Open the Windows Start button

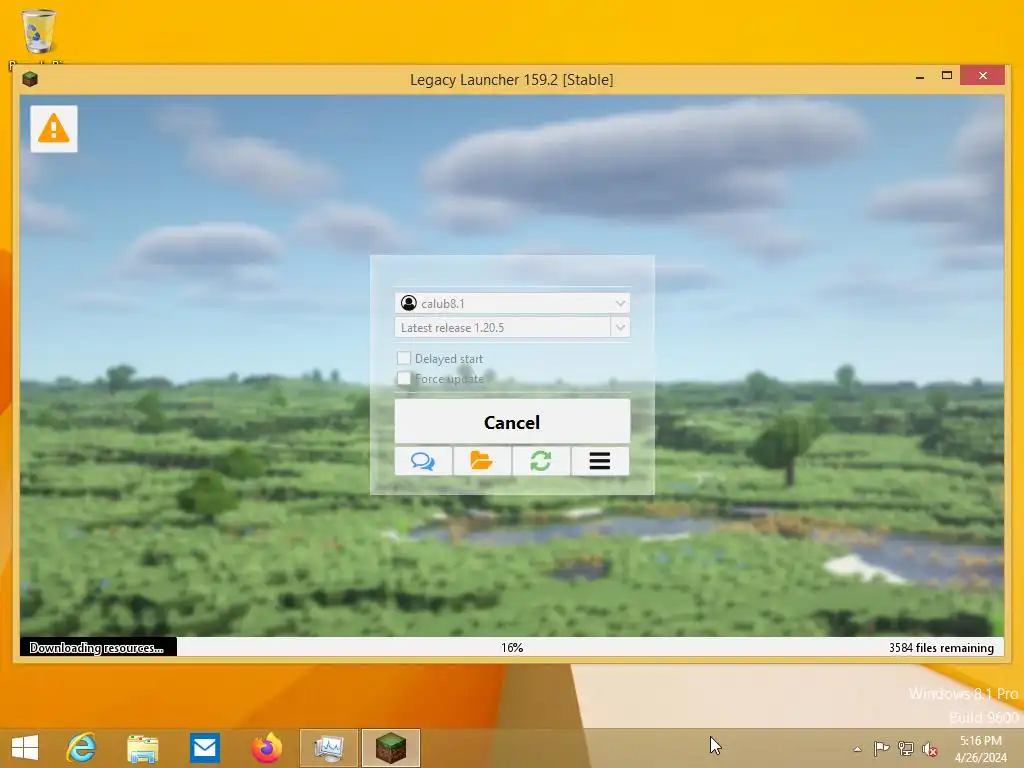25,748
